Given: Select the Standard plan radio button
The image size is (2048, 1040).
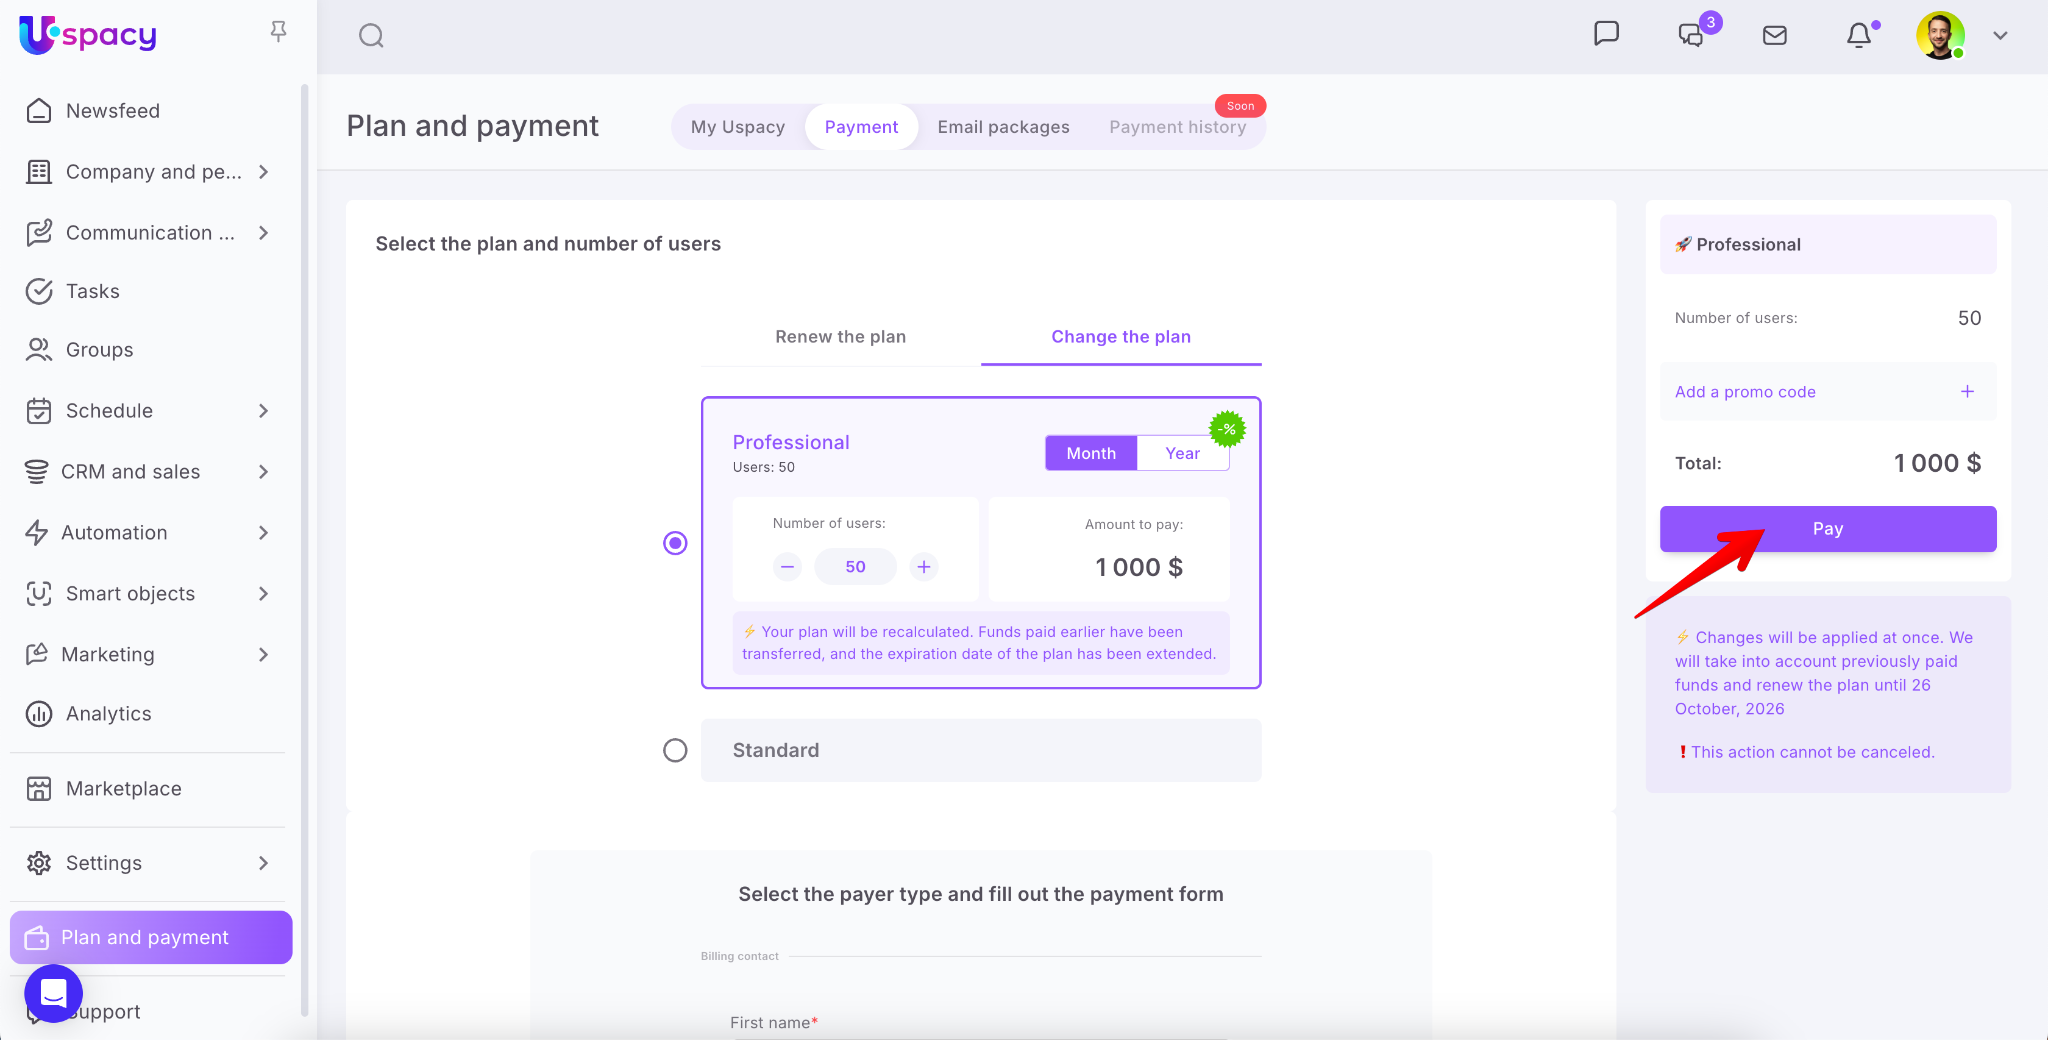Looking at the screenshot, I should pos(675,750).
